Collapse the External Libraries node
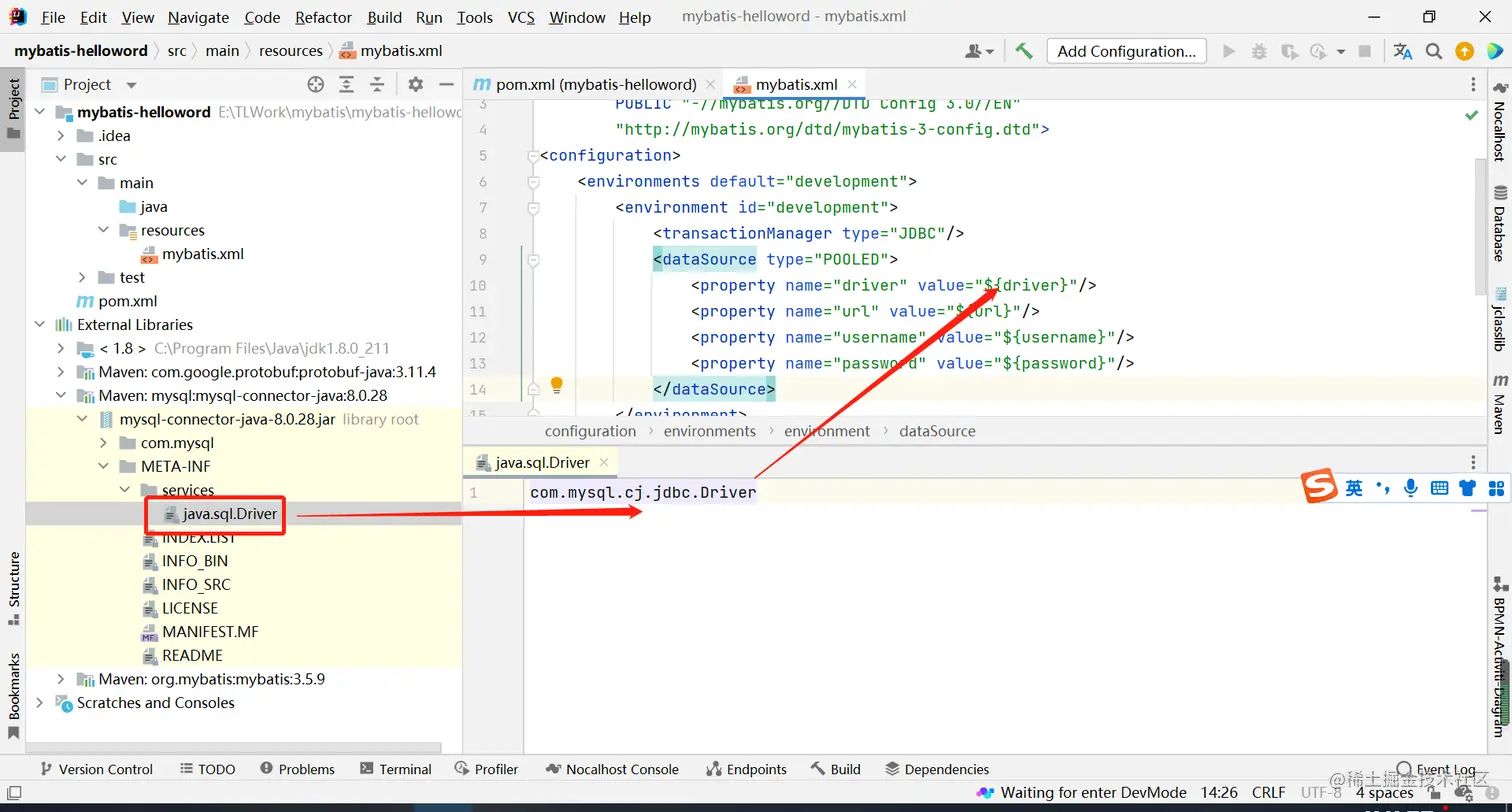The image size is (1512, 812). [39, 325]
